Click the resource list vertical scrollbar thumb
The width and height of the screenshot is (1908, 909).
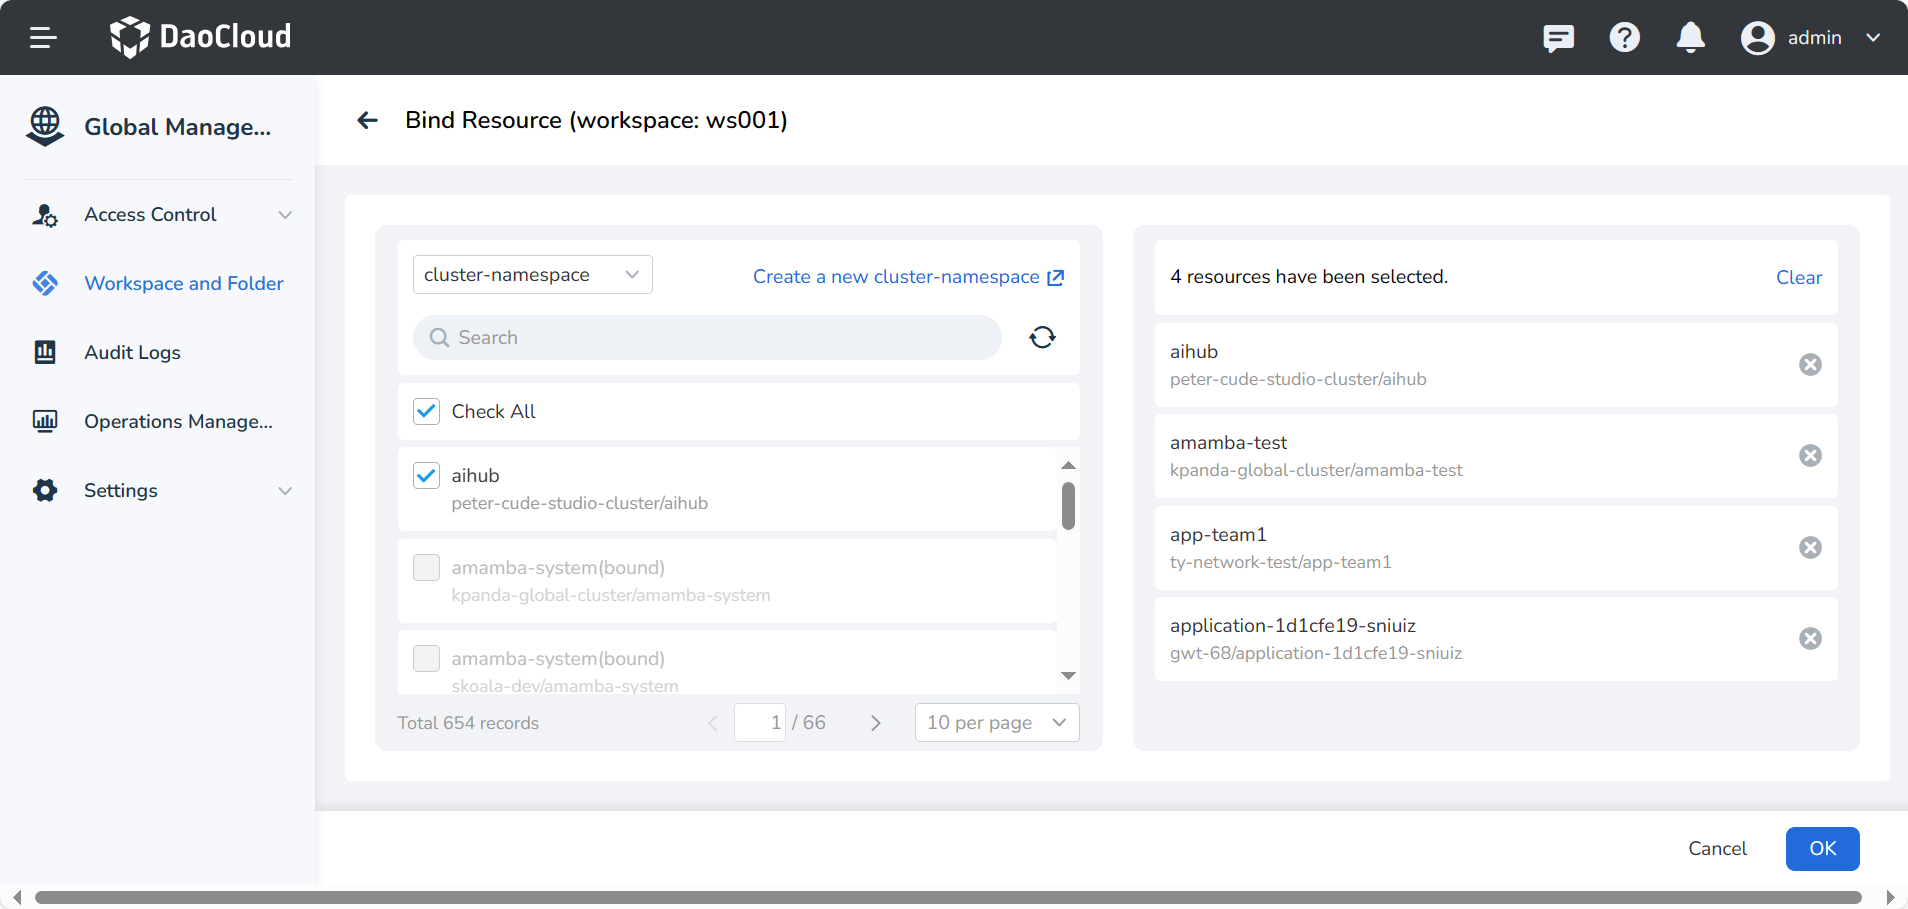click(x=1068, y=506)
